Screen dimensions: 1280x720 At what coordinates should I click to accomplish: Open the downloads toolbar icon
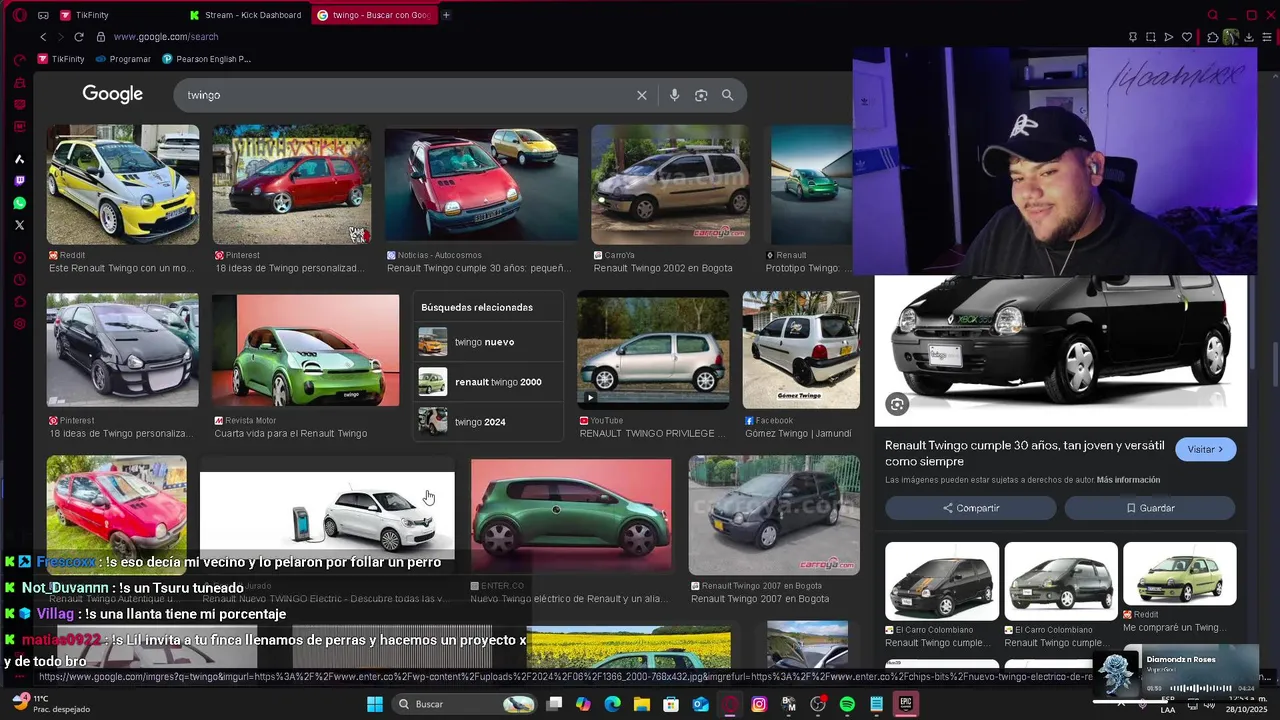(1249, 37)
